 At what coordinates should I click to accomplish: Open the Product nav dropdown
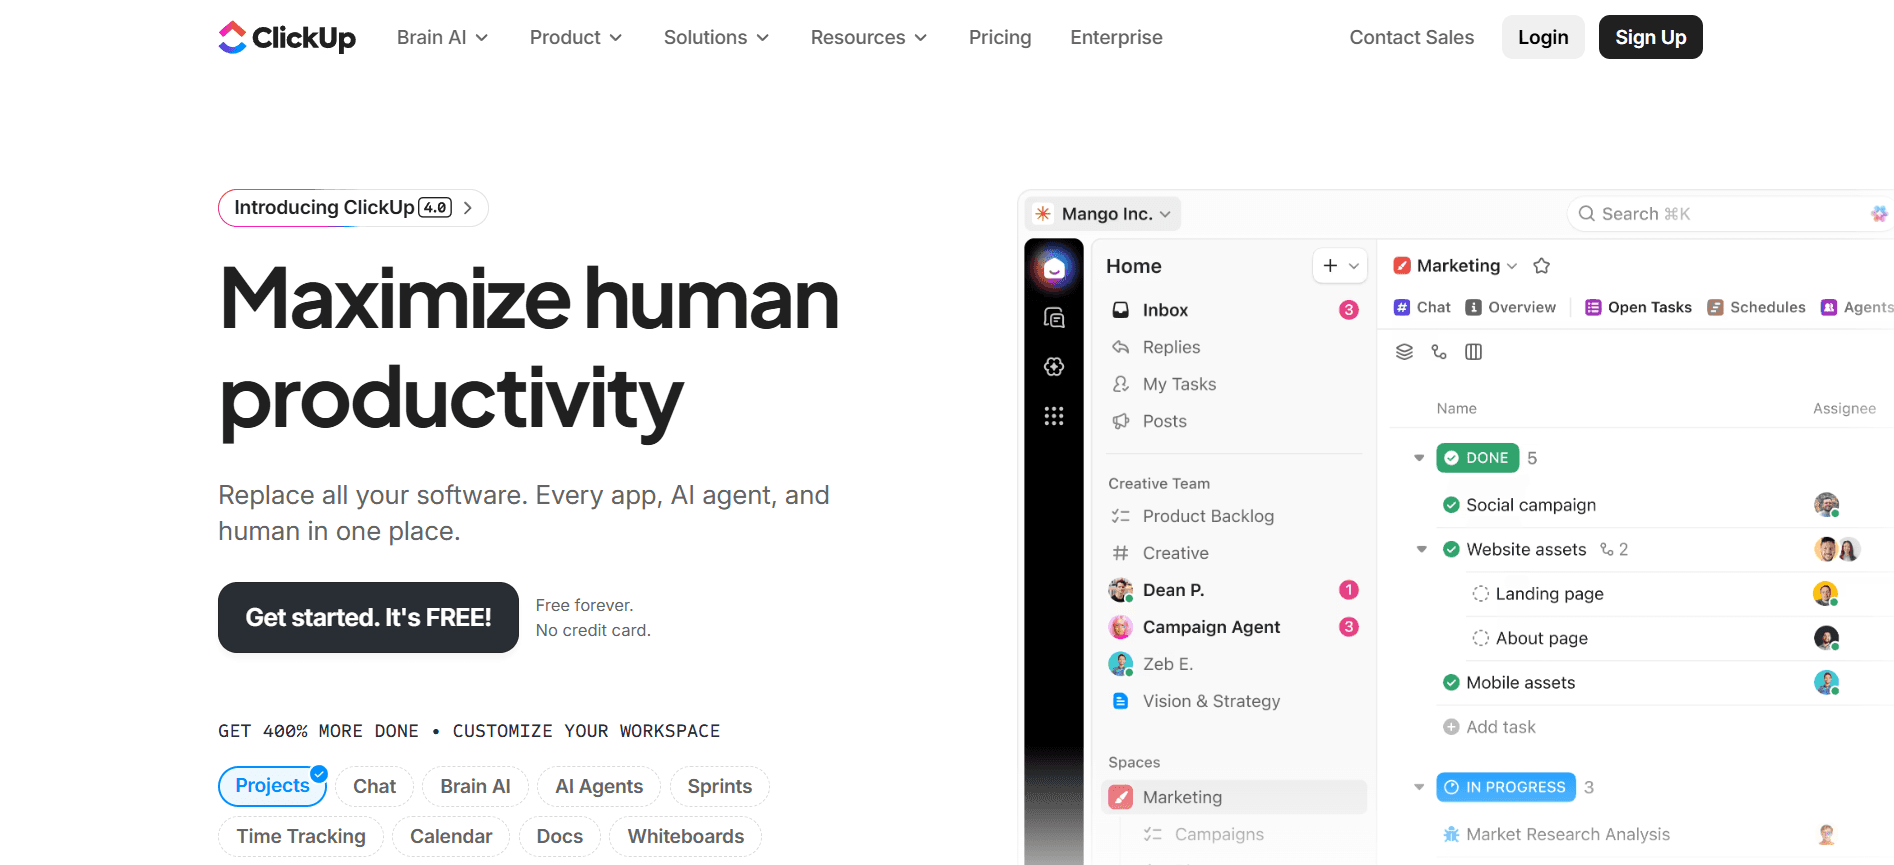click(x=576, y=37)
